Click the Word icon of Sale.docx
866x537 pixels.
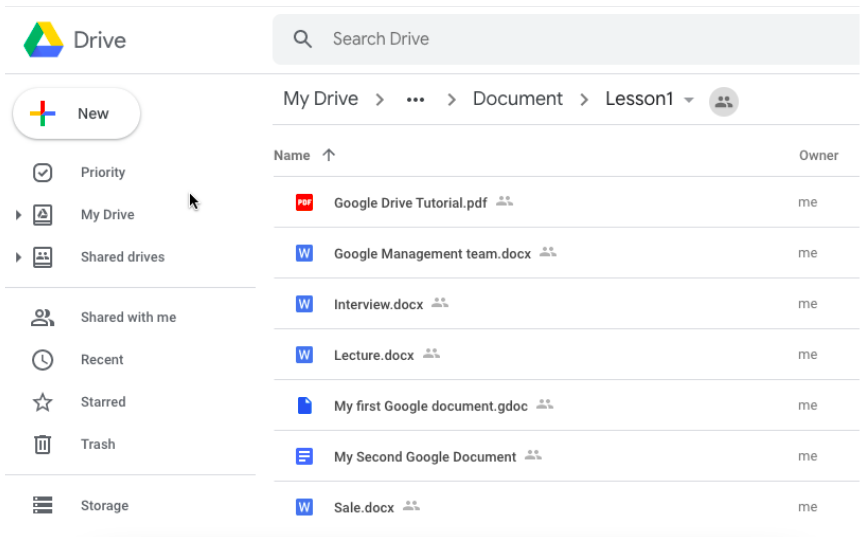tap(304, 507)
